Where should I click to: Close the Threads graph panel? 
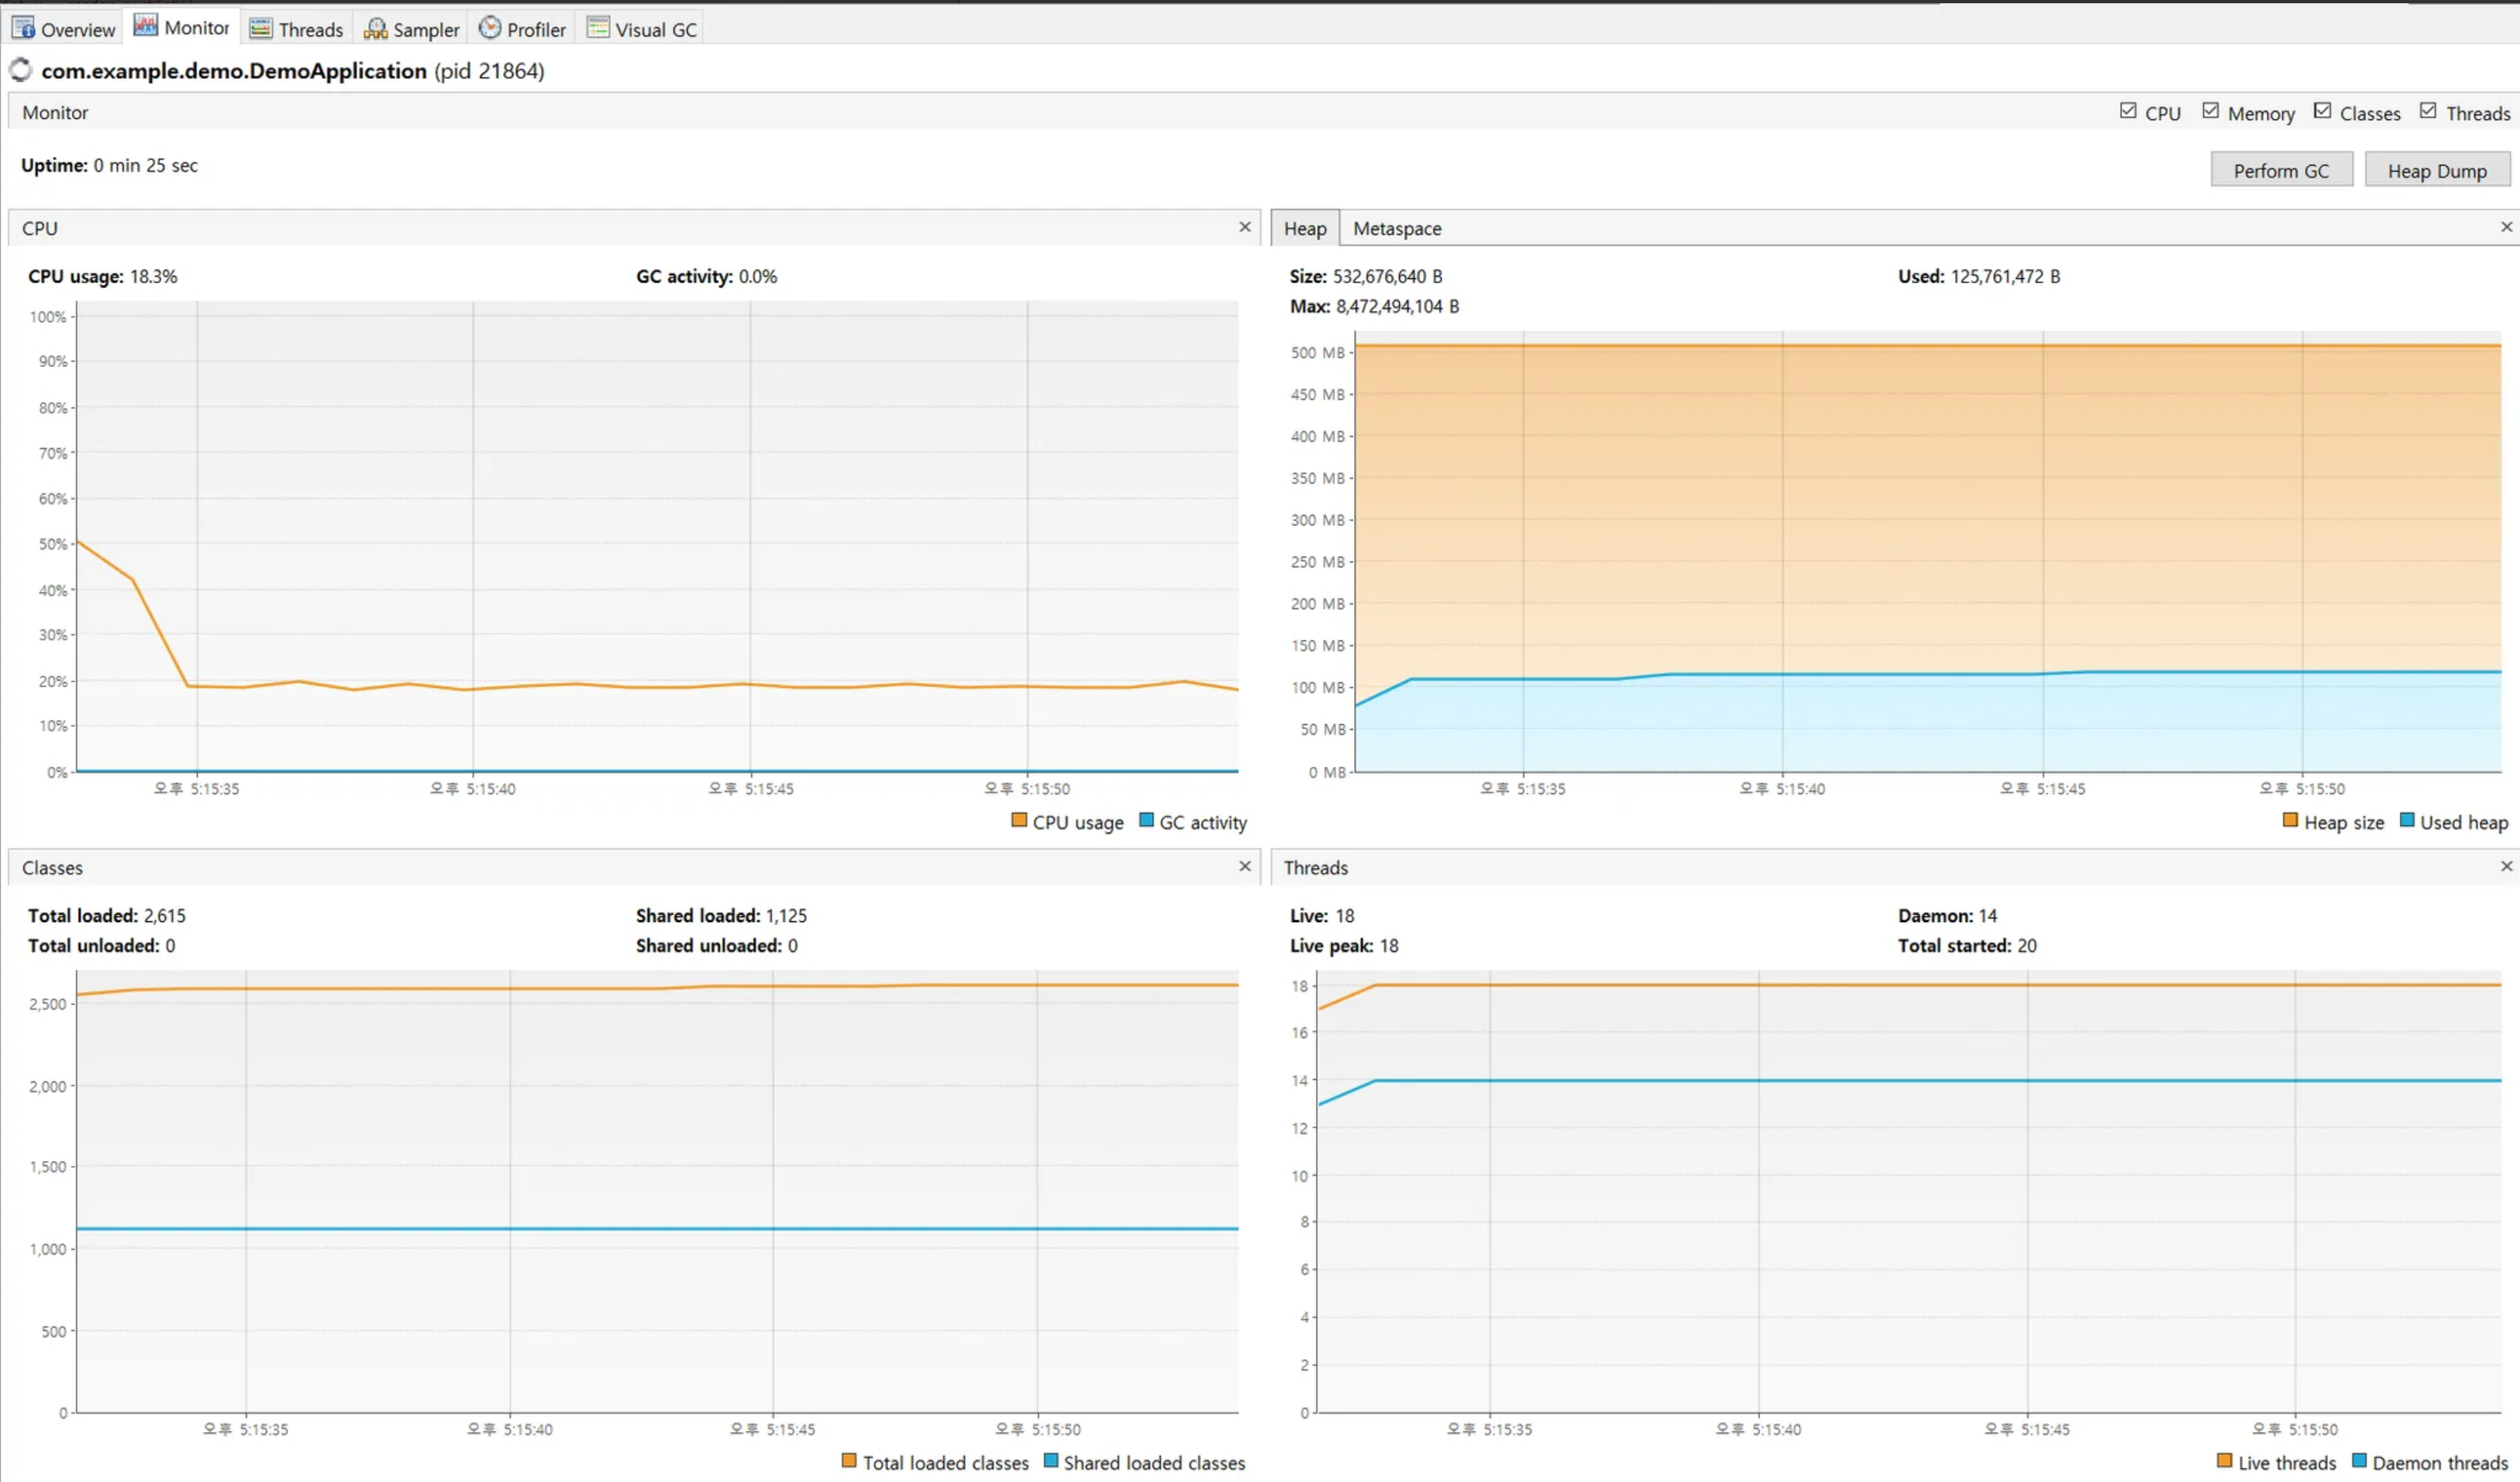click(2506, 866)
